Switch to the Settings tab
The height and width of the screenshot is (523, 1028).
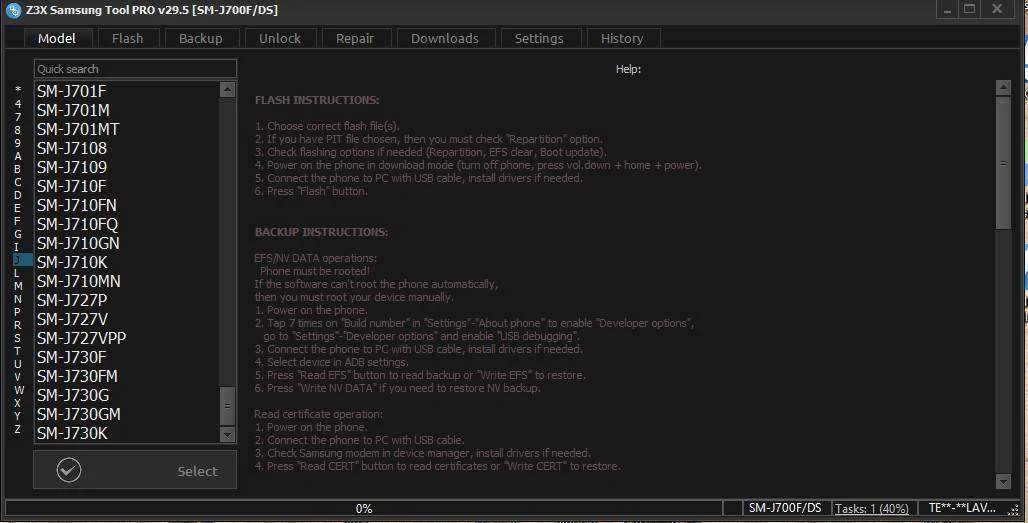pos(539,39)
